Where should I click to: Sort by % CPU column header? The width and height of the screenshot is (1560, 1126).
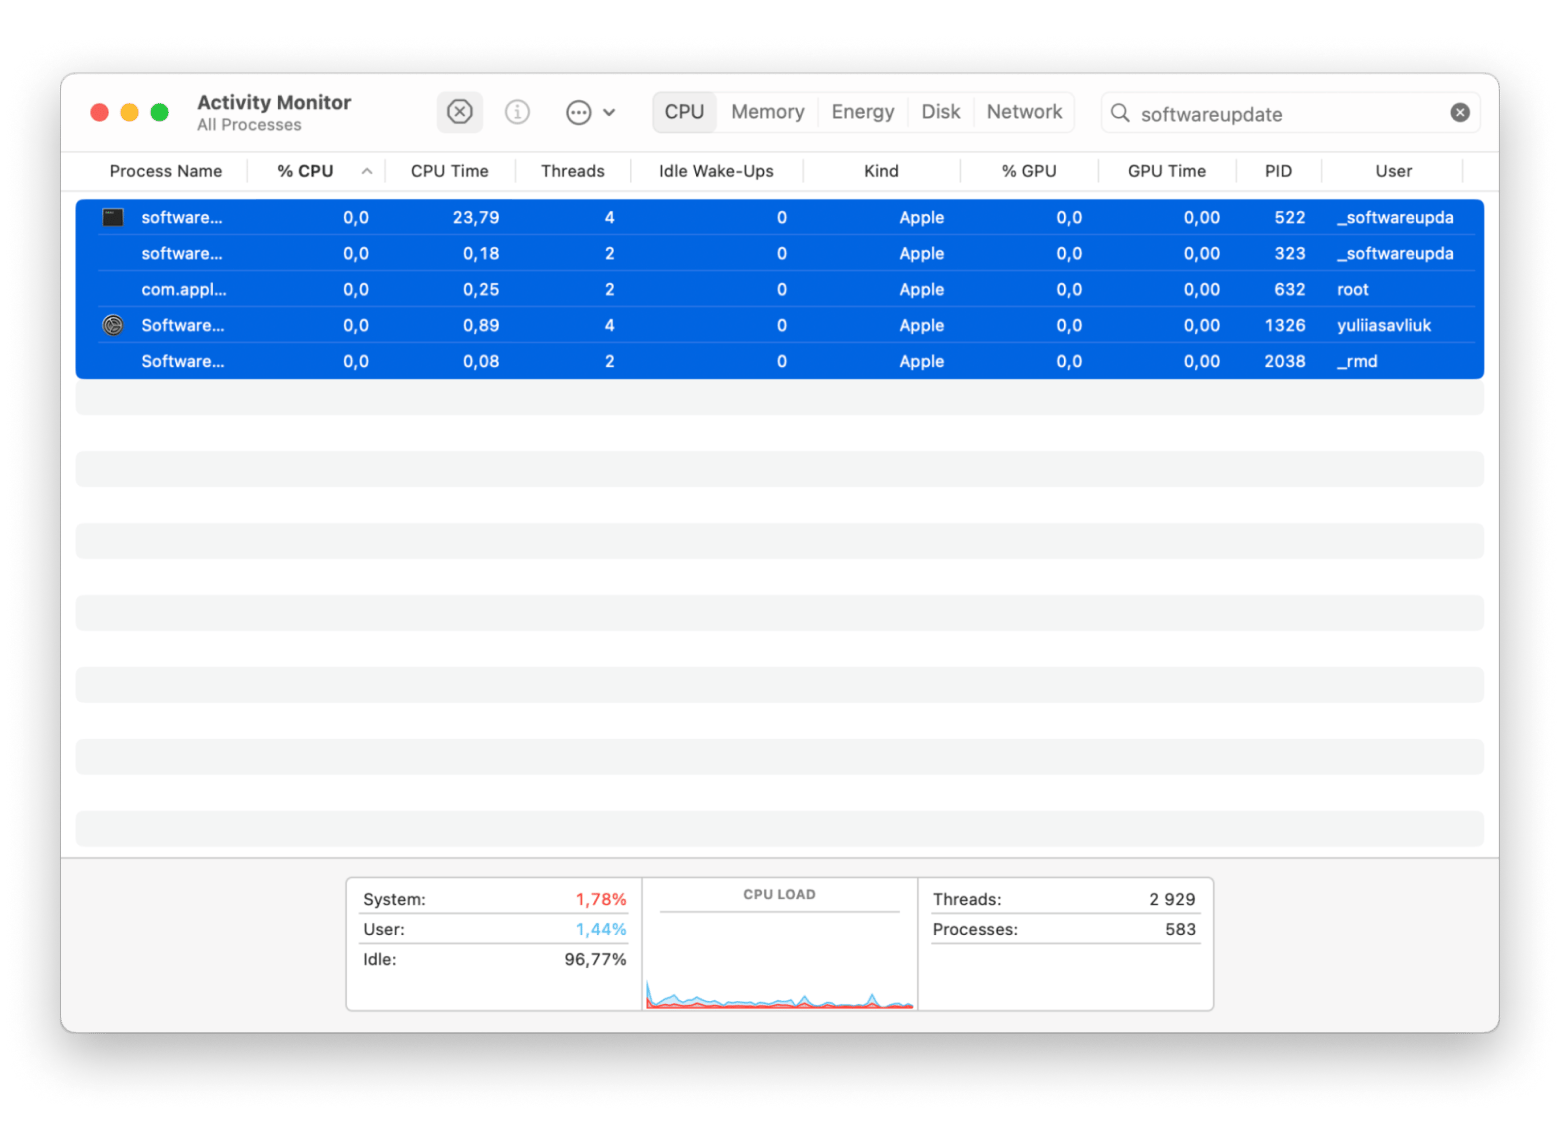305,171
